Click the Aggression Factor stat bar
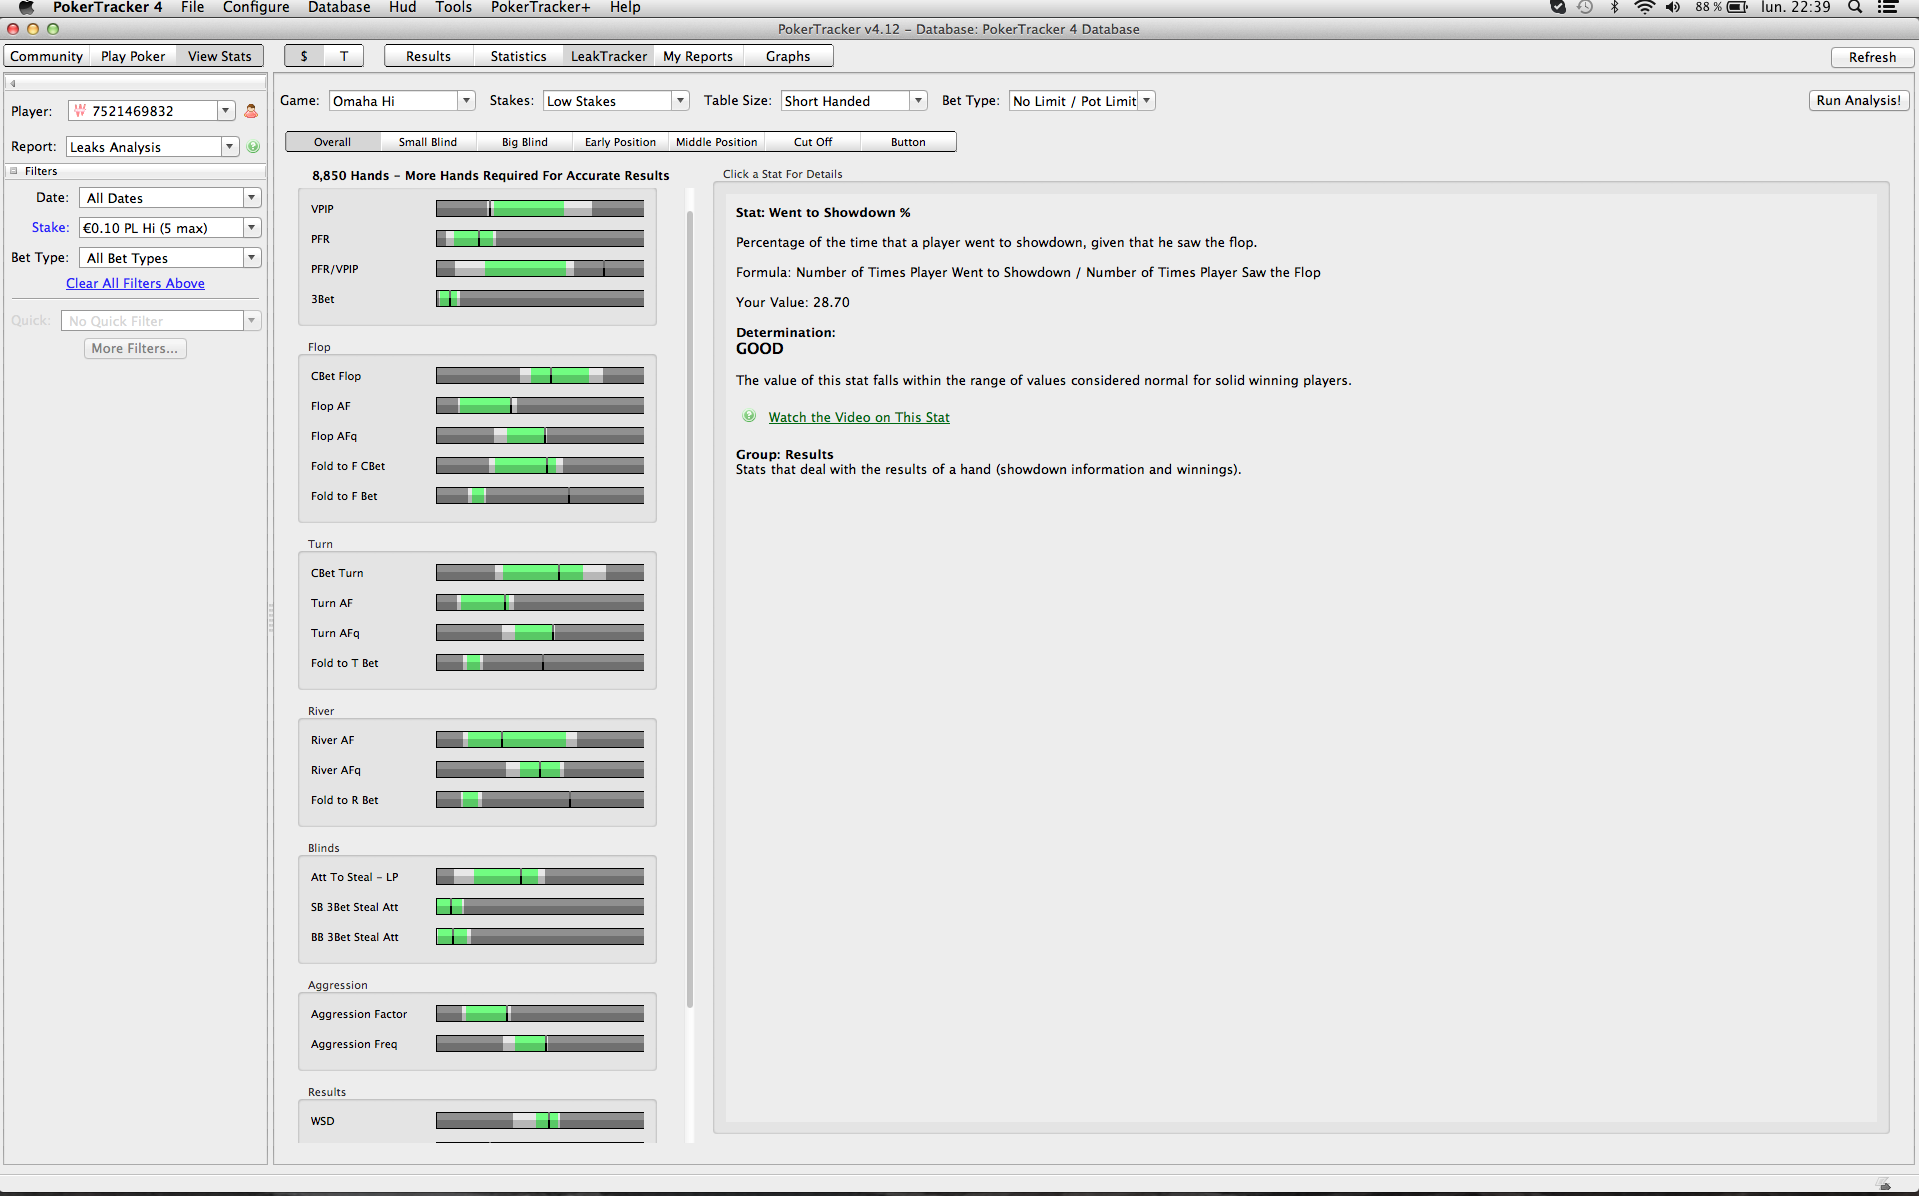1919x1196 pixels. pyautogui.click(x=540, y=1014)
